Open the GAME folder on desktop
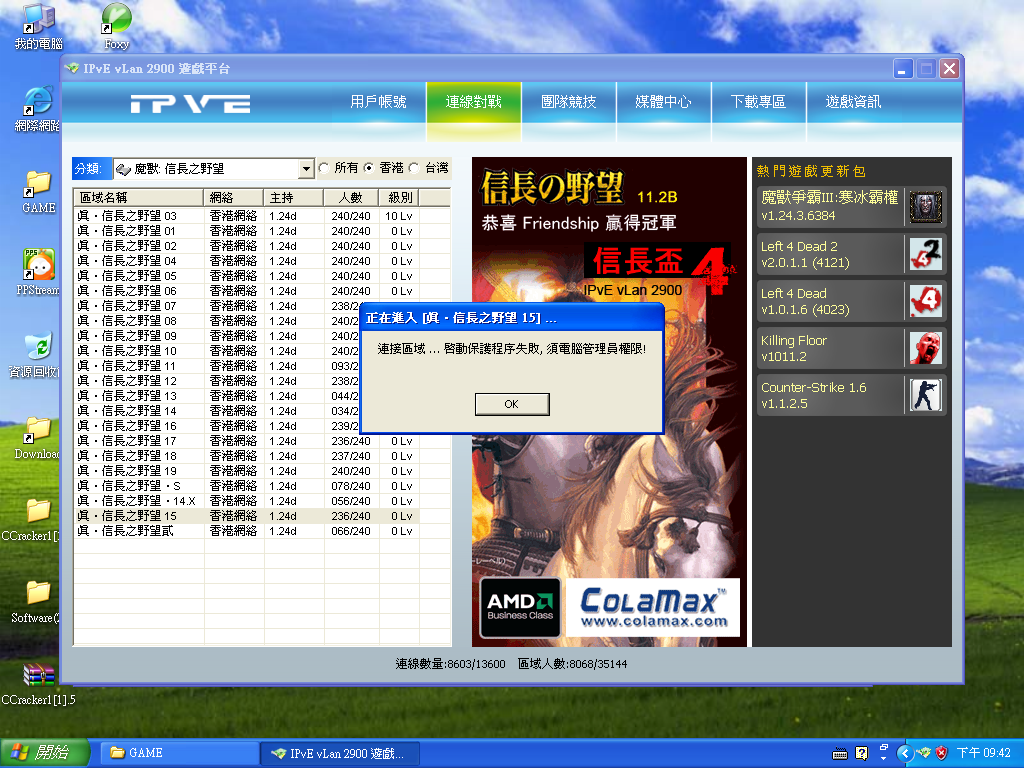This screenshot has width=1024, height=768. 38,184
